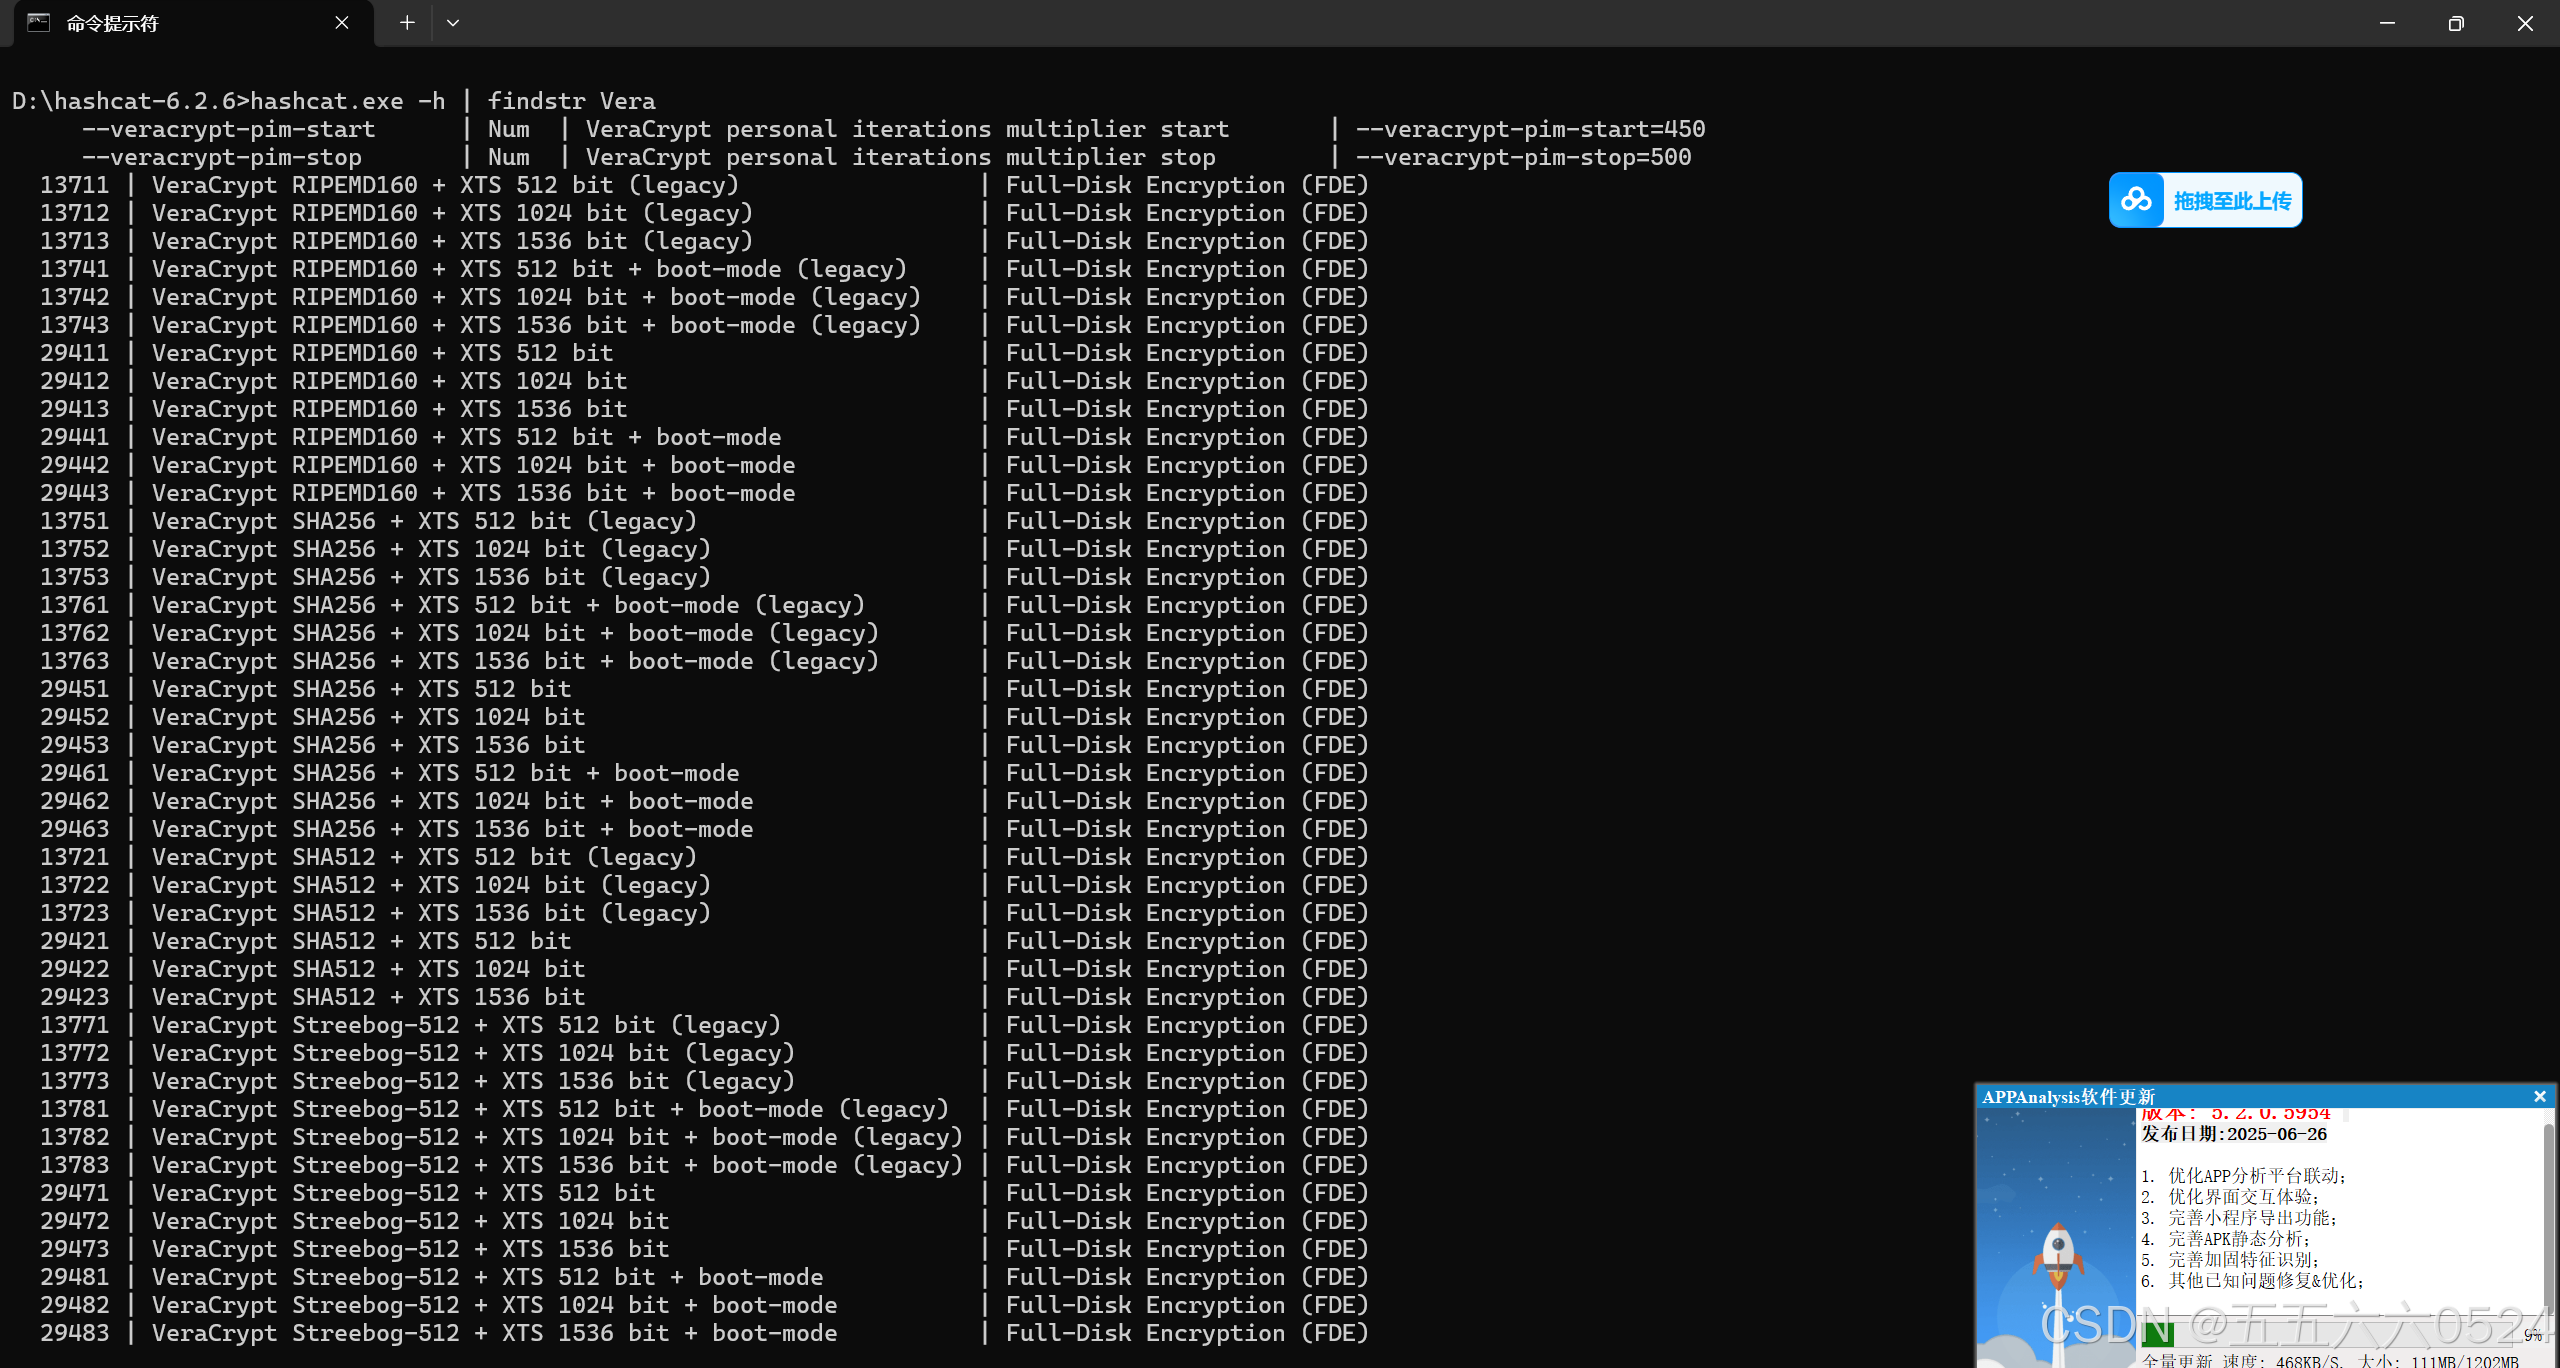Click hash mode 29451 row
The height and width of the screenshot is (1368, 2560).
click(x=704, y=689)
